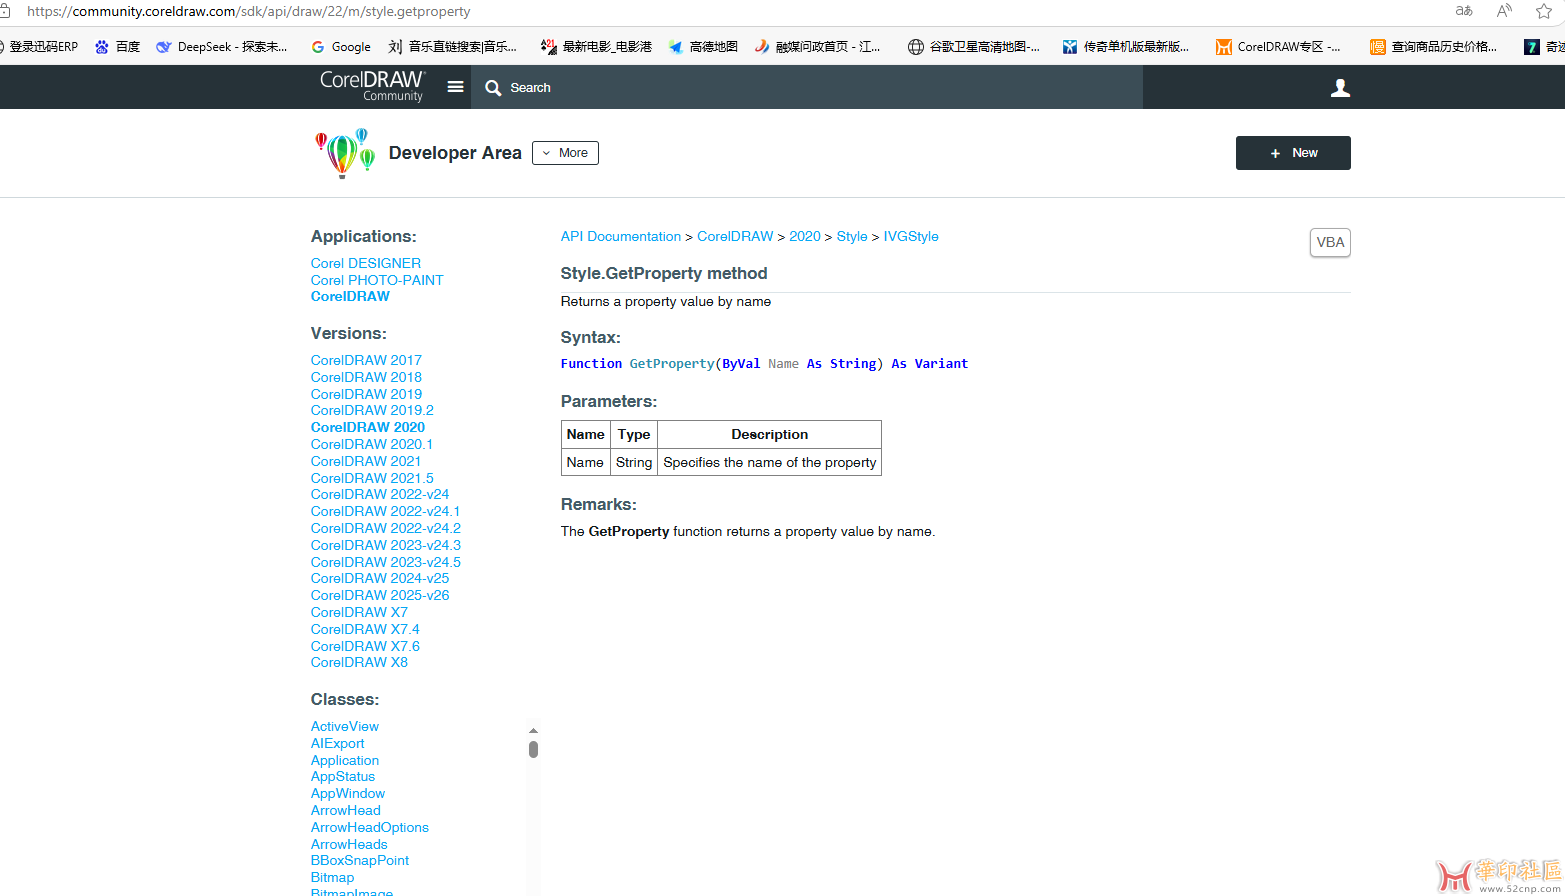
Task: Click the browser address bar URL
Action: [248, 11]
